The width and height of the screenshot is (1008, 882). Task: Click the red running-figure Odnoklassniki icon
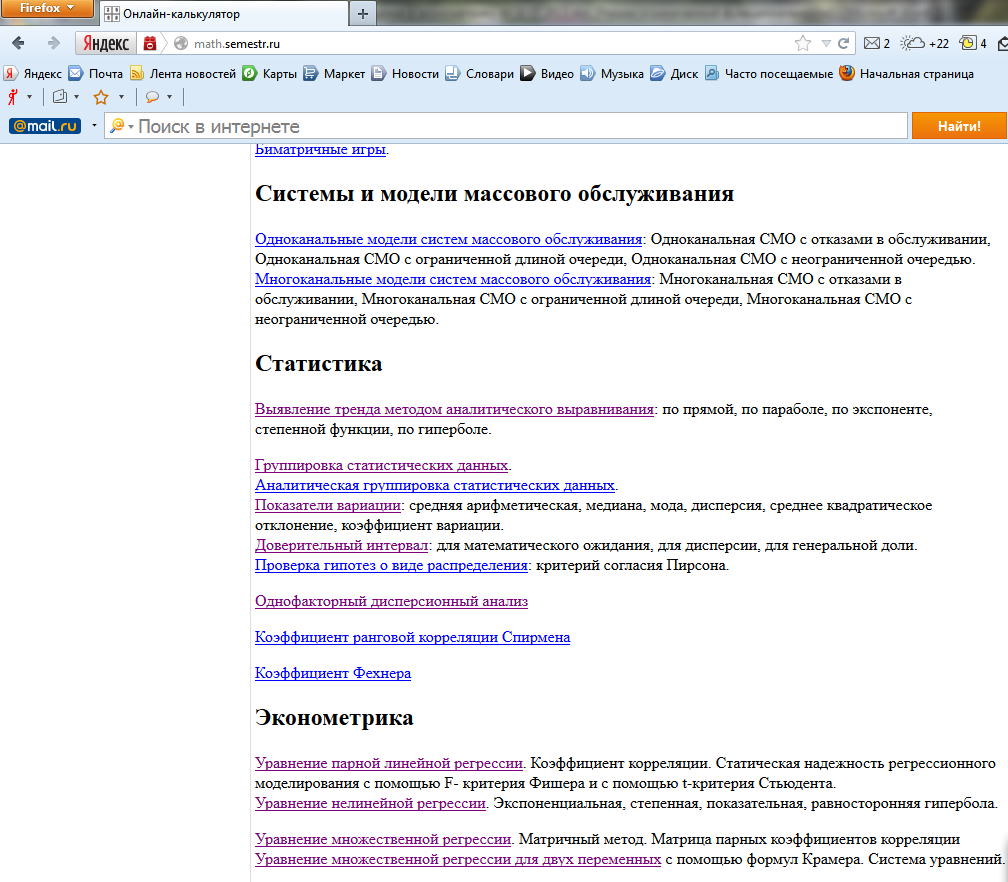pos(12,97)
